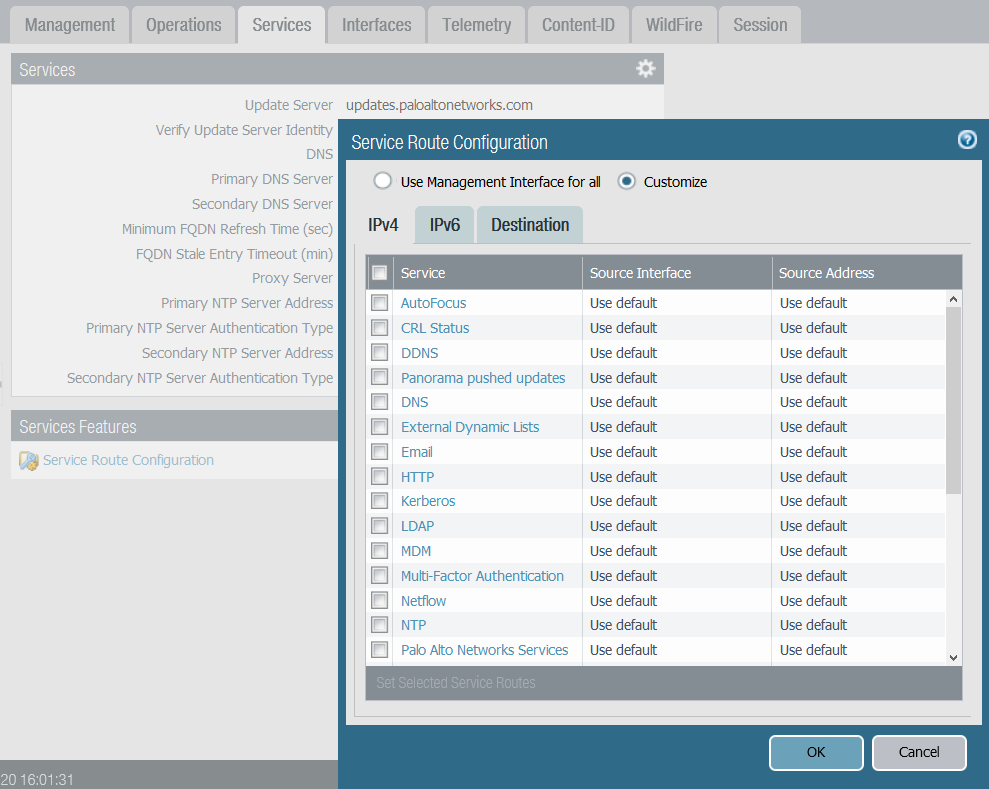Open help for Service Route Configuration
The width and height of the screenshot is (989, 789).
(x=966, y=139)
